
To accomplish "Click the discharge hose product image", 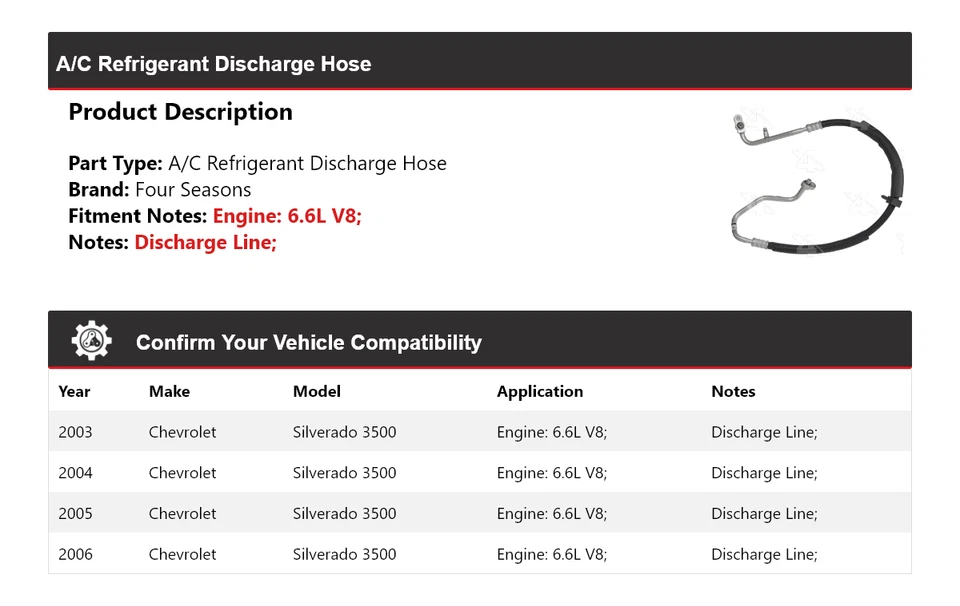I will tap(819, 181).
